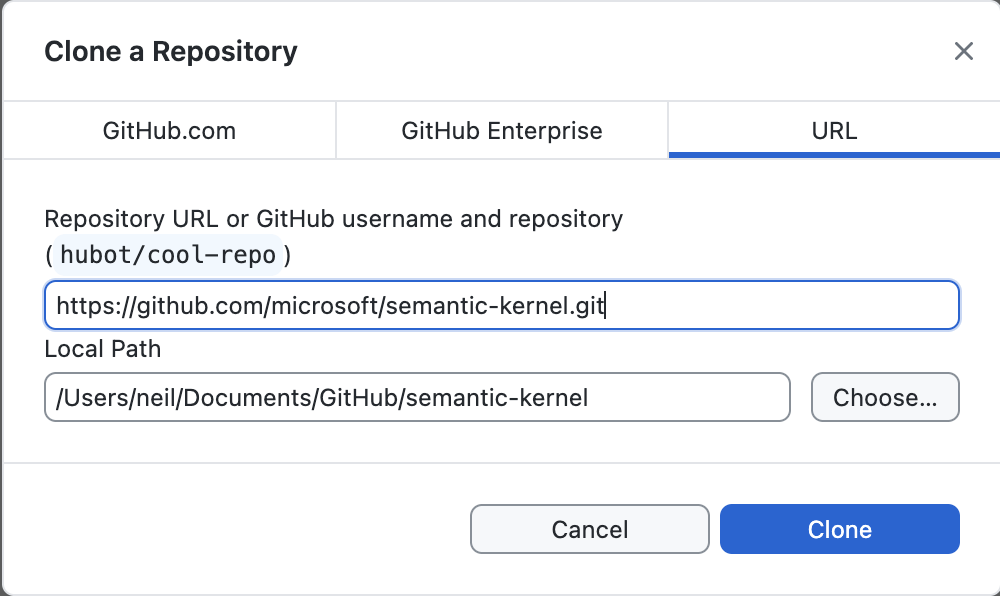Click the "Local Path" label
Viewport: 1000px width, 596px height.
(x=103, y=349)
